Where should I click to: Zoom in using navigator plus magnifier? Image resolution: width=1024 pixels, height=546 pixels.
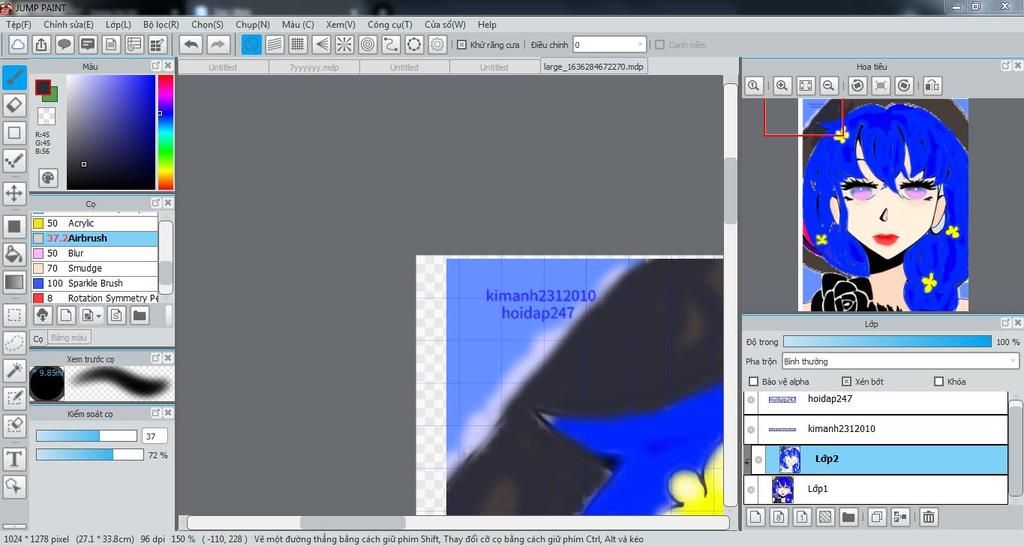point(782,86)
